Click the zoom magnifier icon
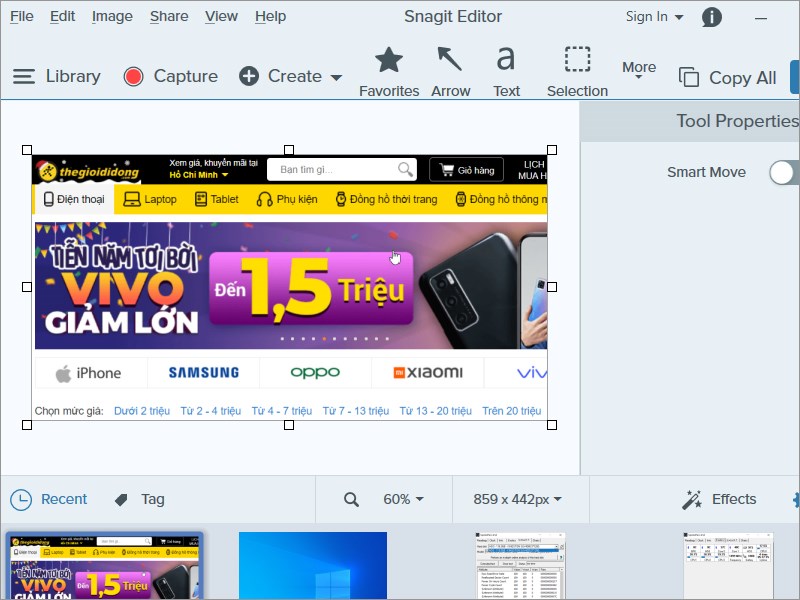Viewport: 800px width, 600px height. pos(351,499)
